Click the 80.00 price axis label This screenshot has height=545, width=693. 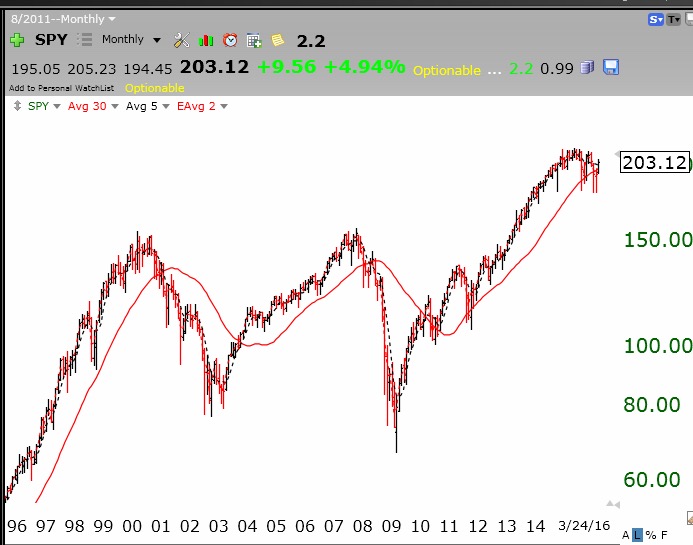pos(651,404)
